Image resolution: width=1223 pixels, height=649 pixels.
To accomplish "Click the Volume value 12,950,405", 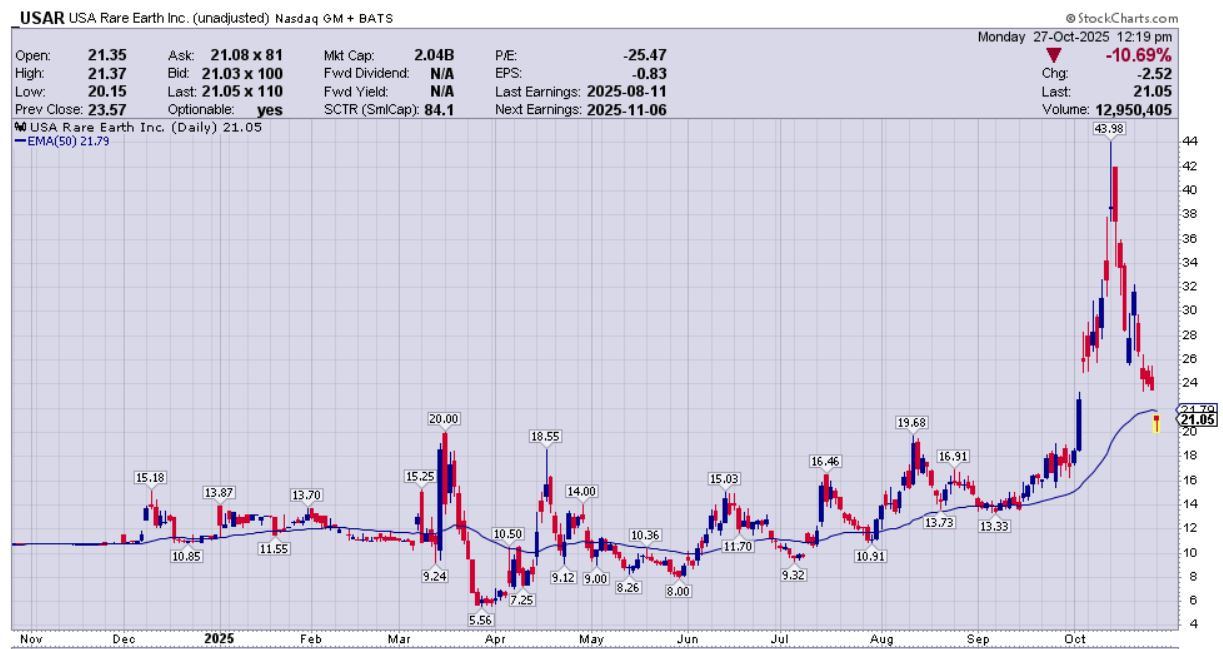I will pos(1132,109).
